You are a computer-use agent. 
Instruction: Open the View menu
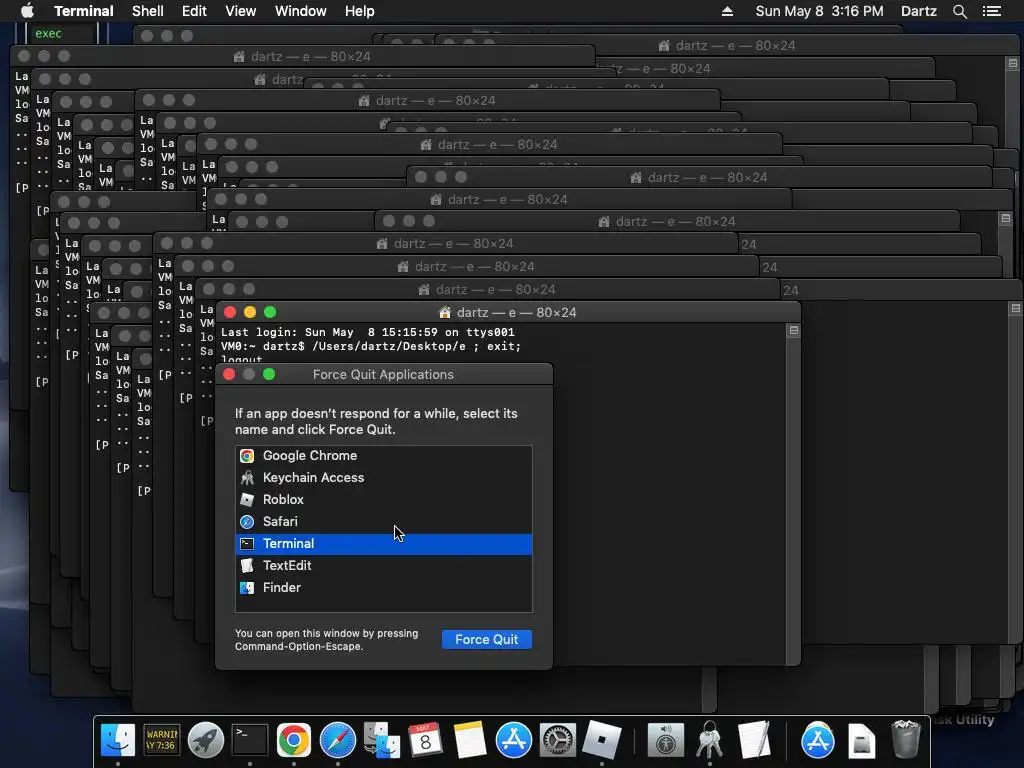[240, 11]
